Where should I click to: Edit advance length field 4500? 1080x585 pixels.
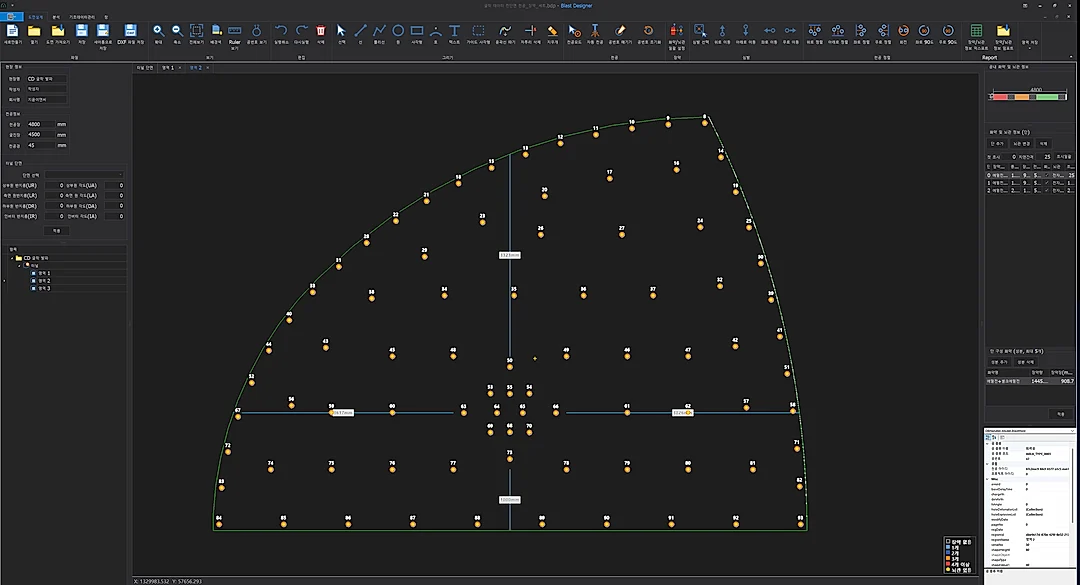[40, 135]
